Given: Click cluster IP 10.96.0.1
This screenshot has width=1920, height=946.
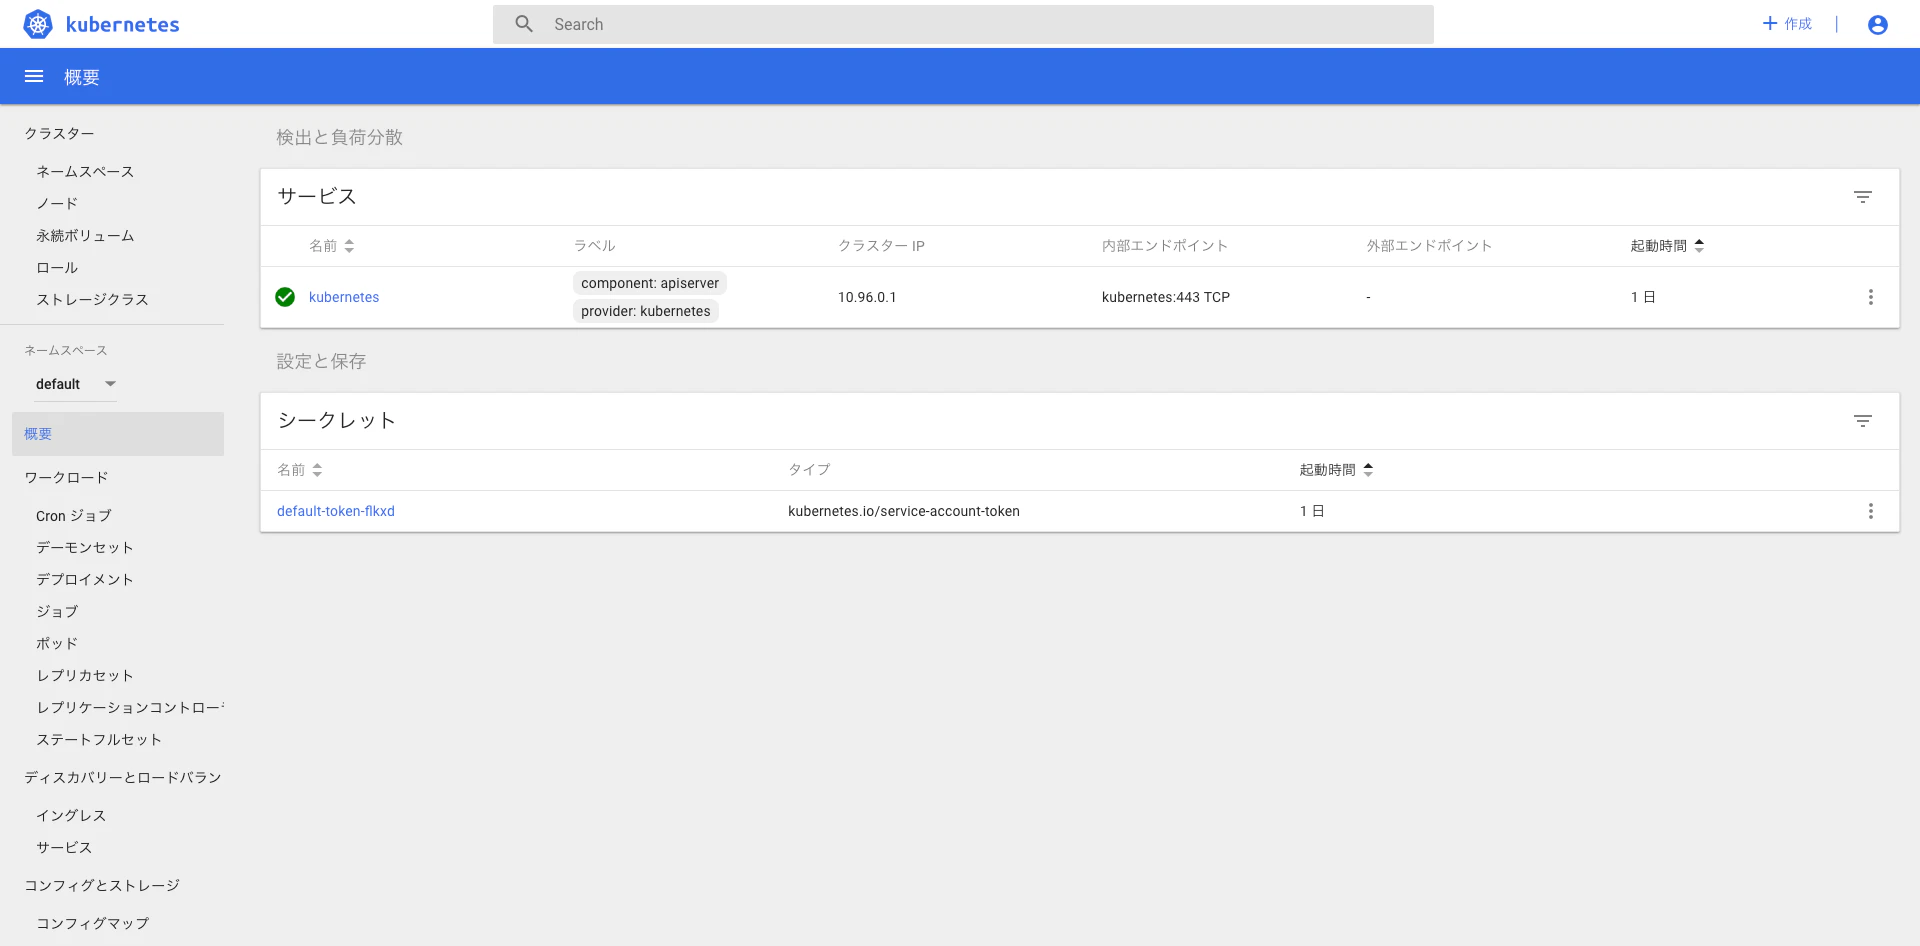Looking at the screenshot, I should click(x=867, y=297).
